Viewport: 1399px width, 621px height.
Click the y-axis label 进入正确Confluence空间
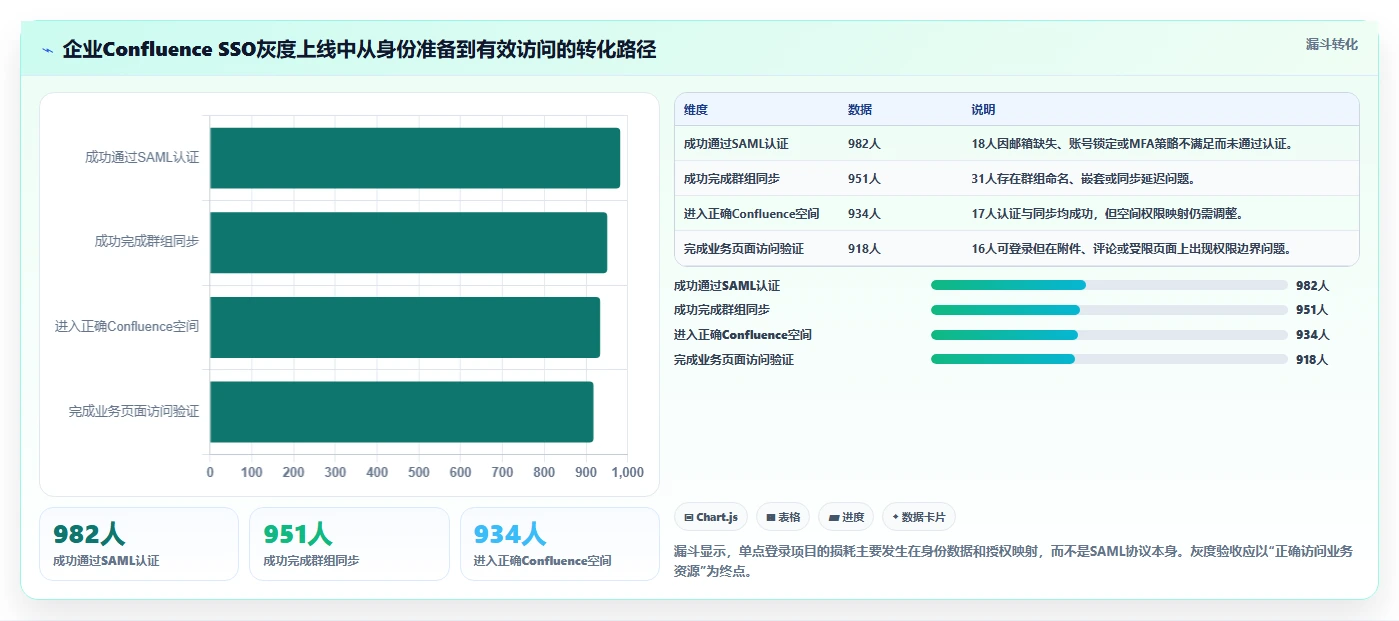click(x=127, y=327)
